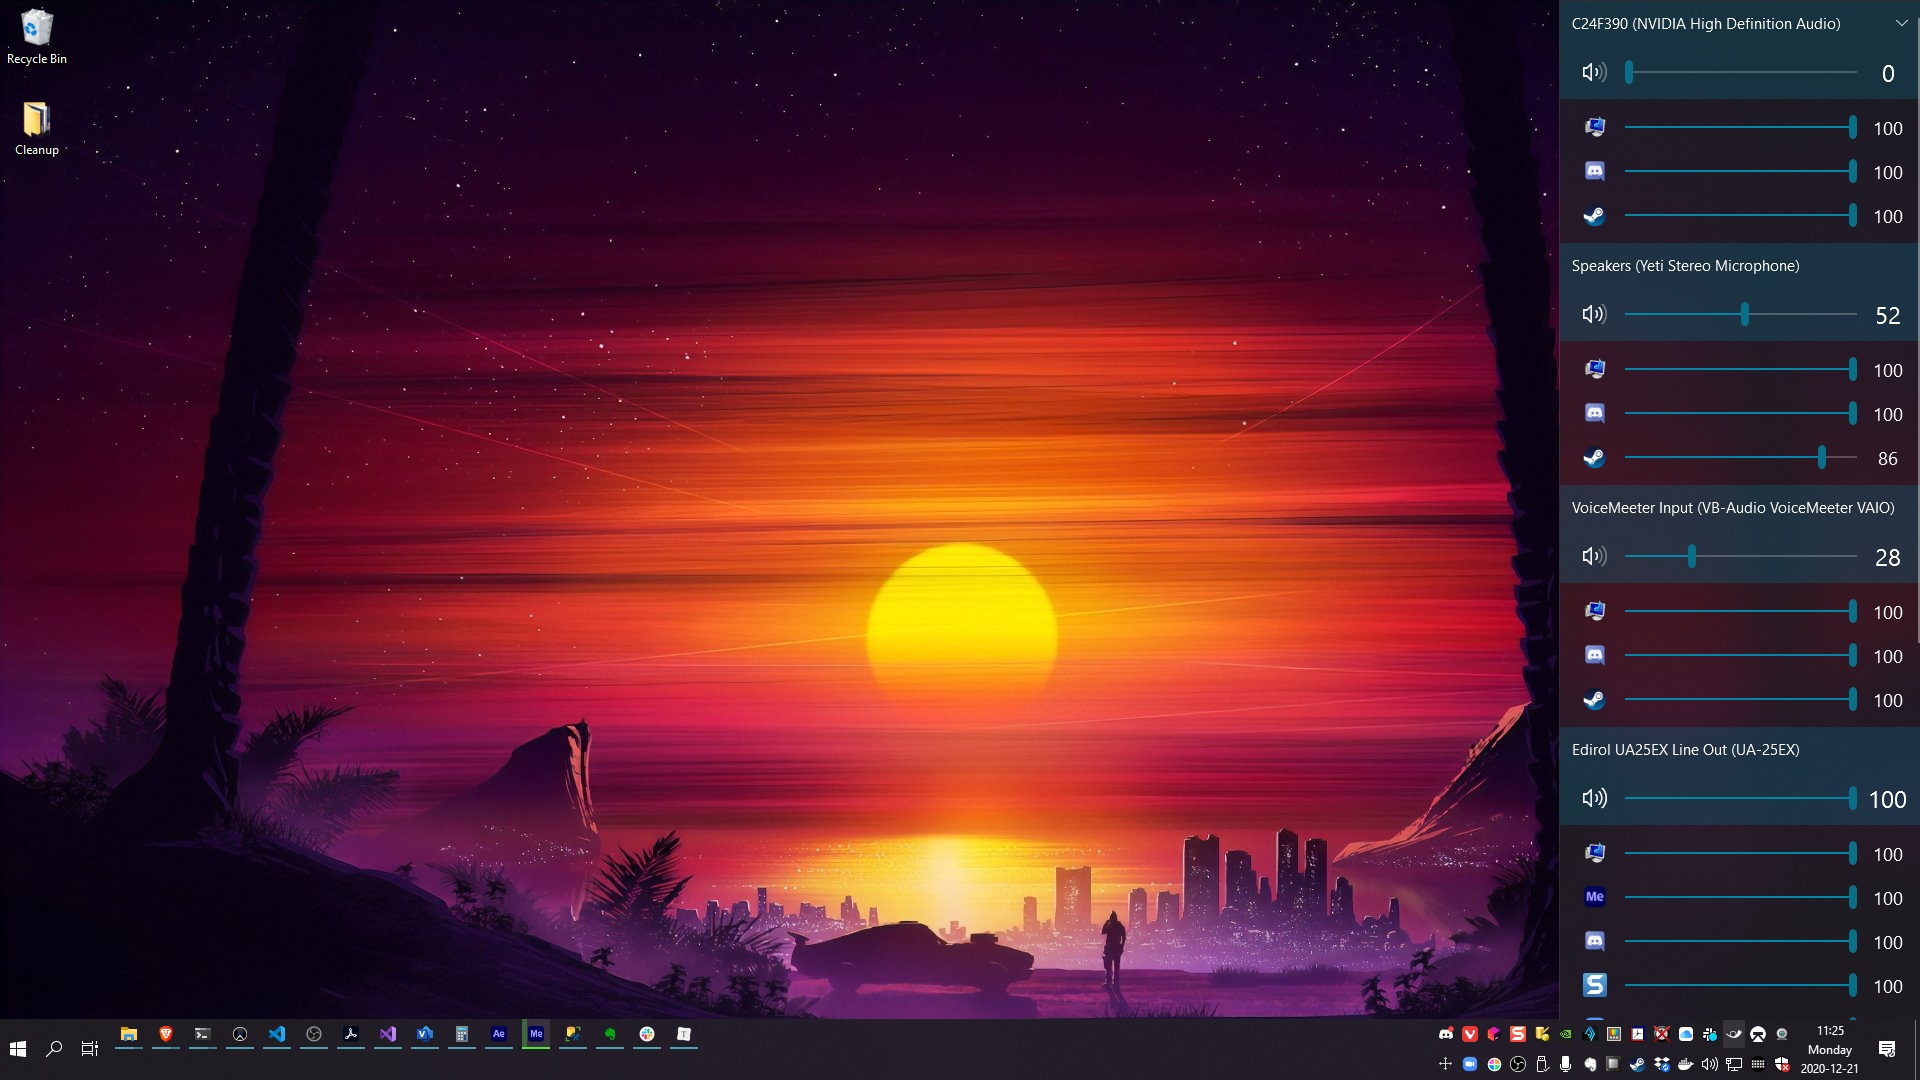Click Yeti Speakers master slider at 52

pyautogui.click(x=1741, y=314)
